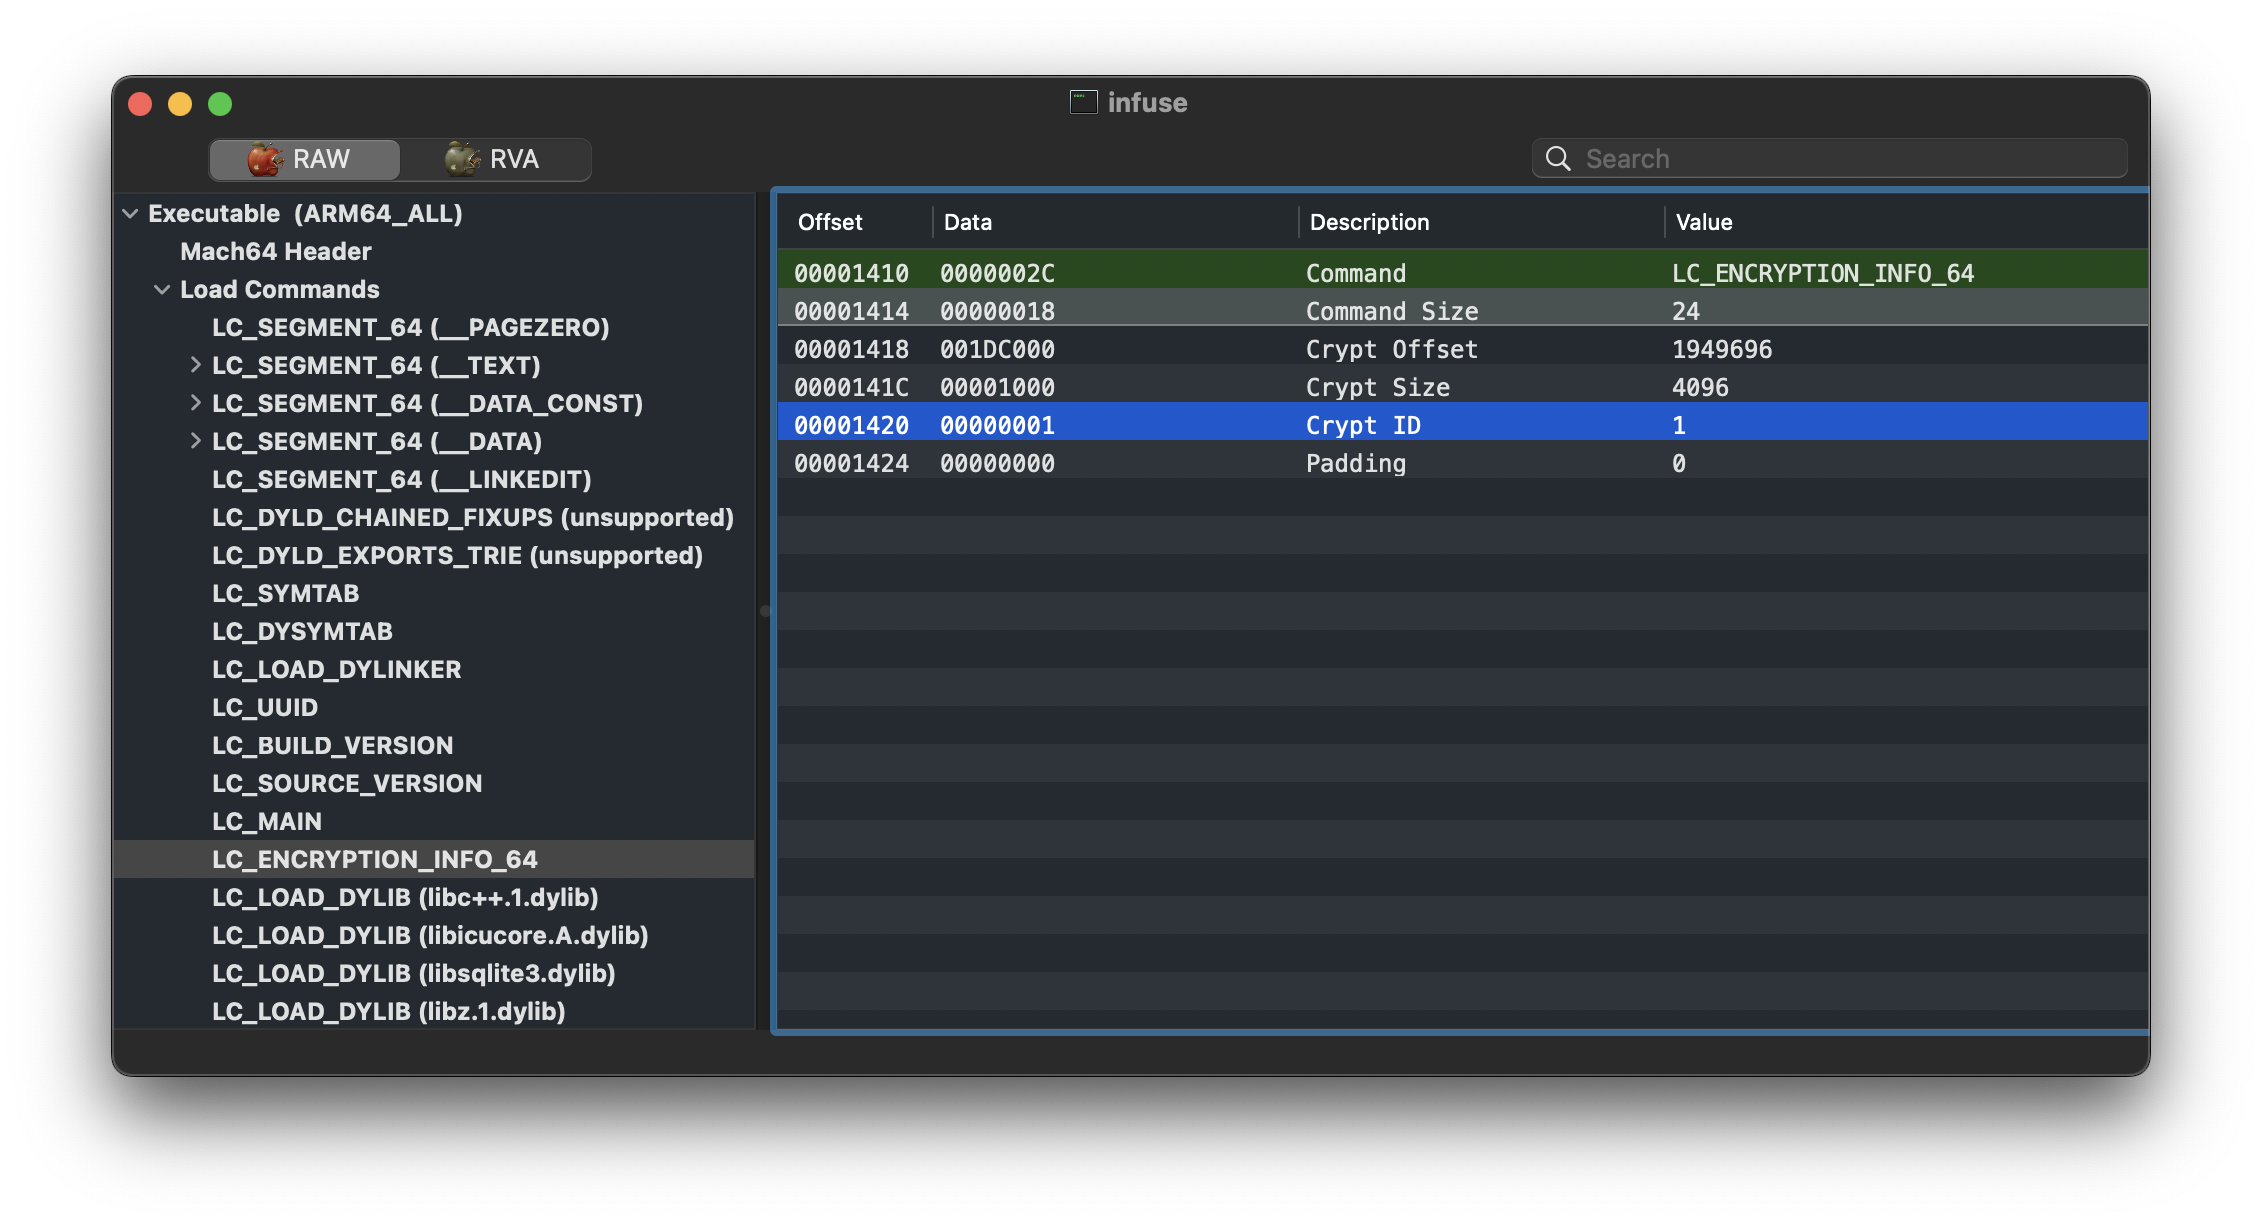Select LC_LOAD_DYLIB (libicucore.A.dylib)
Screen dimensions: 2262x1224
click(x=430, y=935)
